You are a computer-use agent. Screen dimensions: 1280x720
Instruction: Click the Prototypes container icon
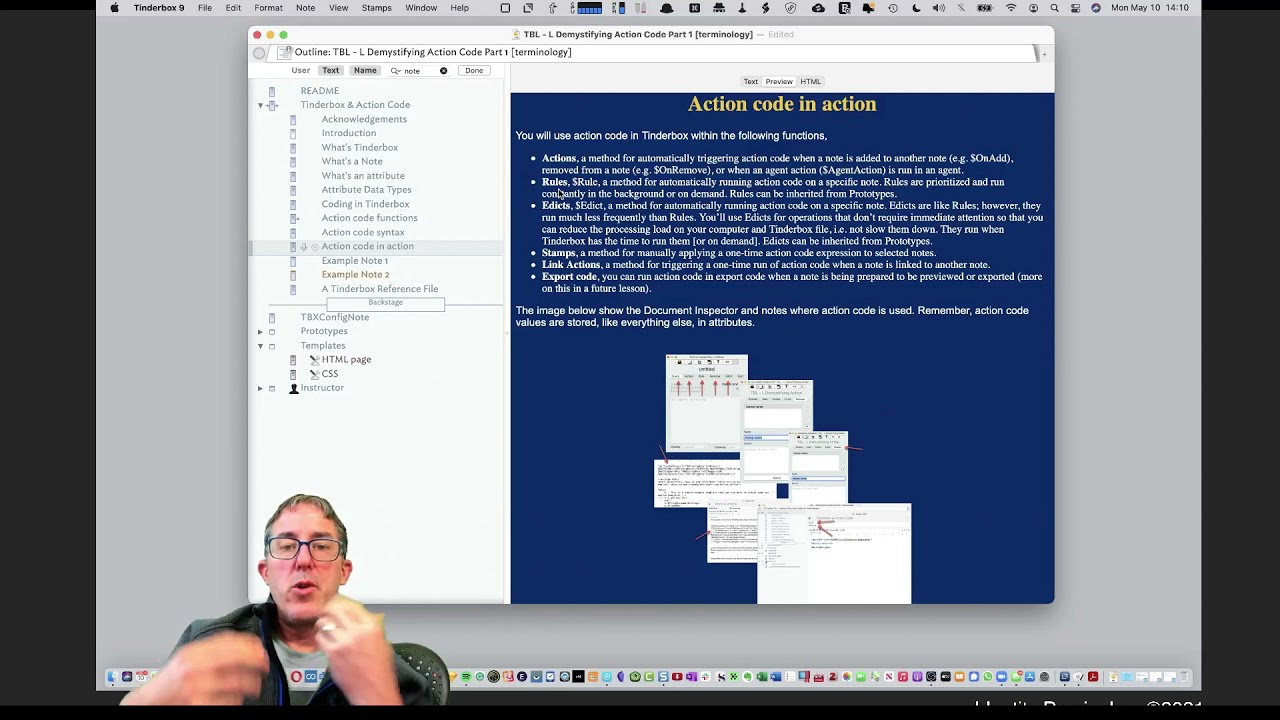272,332
